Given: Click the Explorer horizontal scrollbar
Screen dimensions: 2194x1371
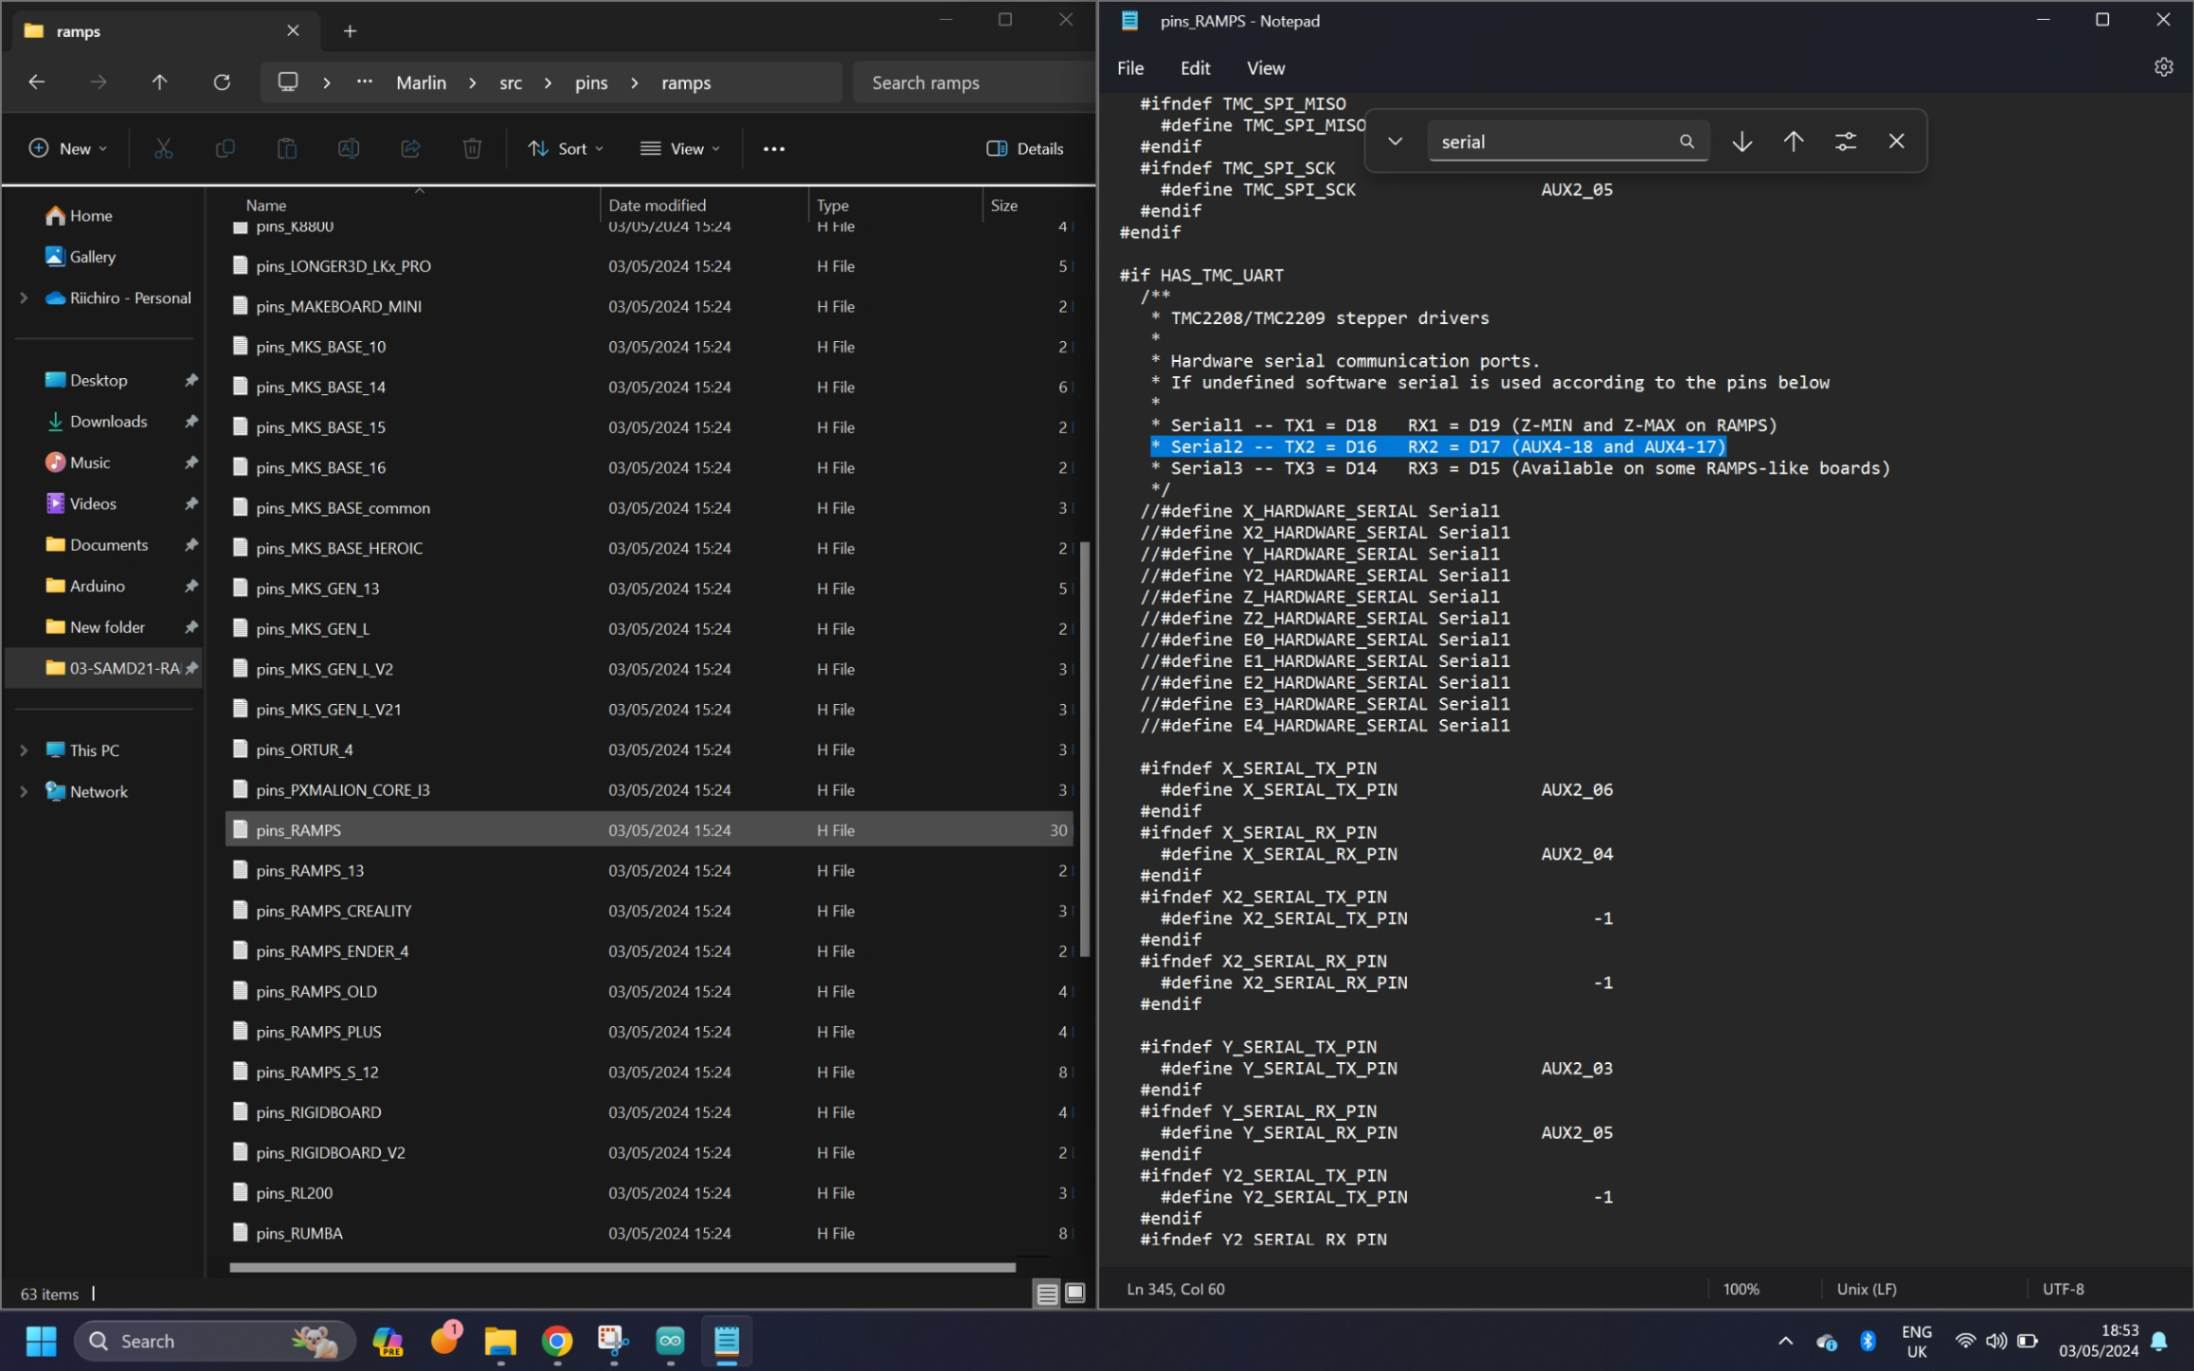Looking at the screenshot, I should [622, 1267].
